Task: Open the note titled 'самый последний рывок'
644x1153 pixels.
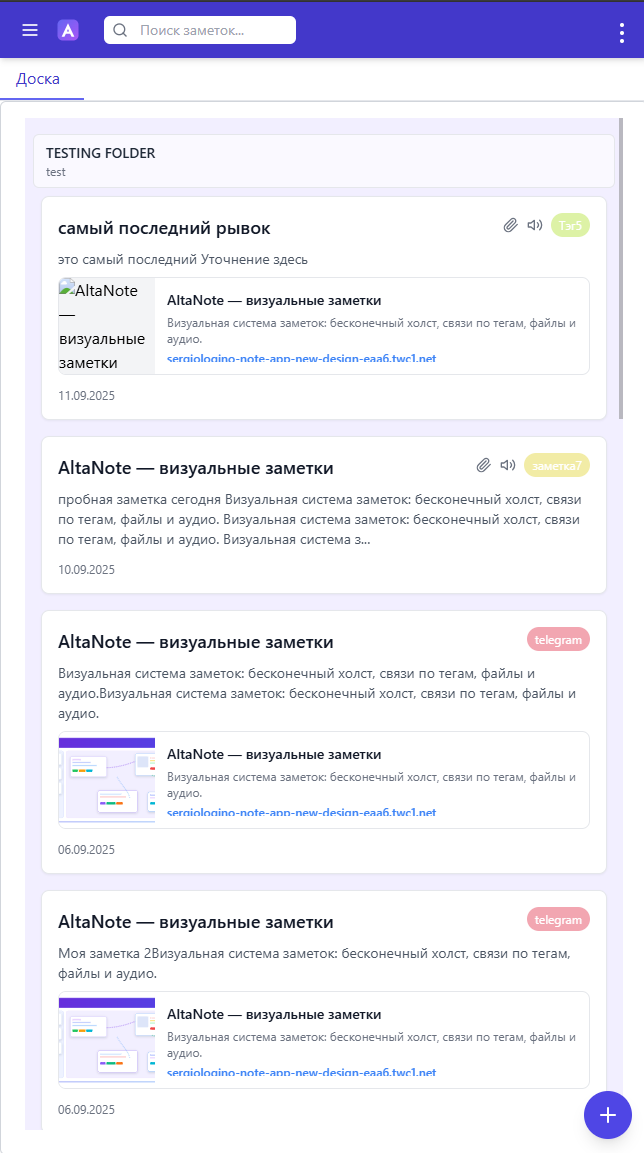Action: tap(163, 228)
